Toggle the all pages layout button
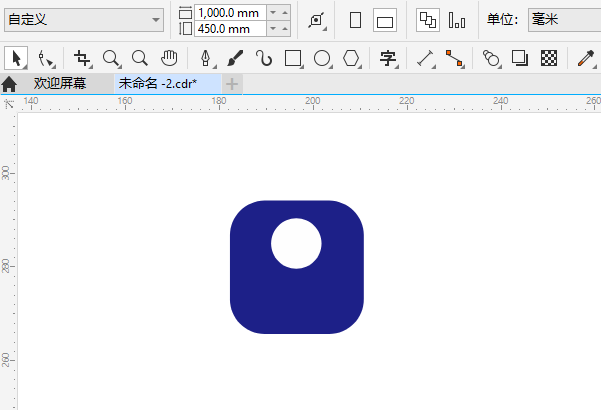 428,20
